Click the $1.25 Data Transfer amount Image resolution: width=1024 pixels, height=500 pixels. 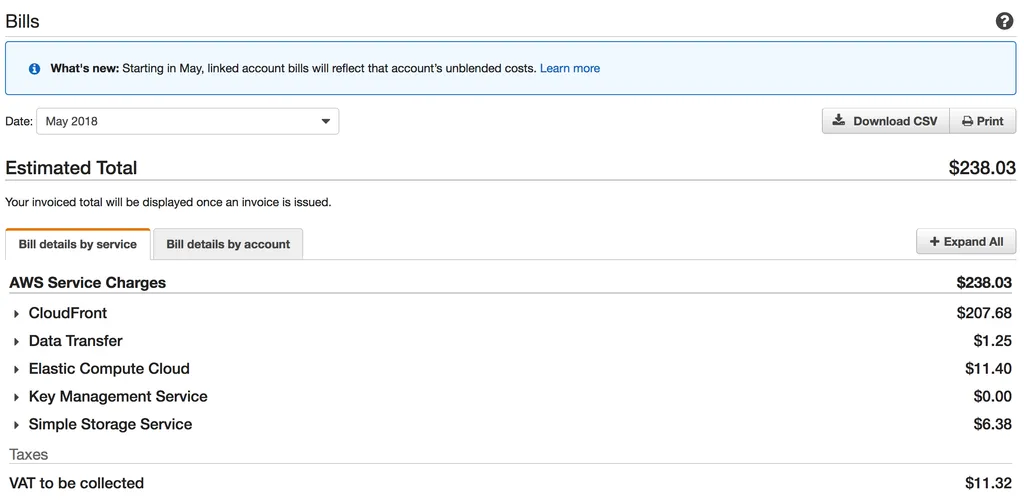click(993, 341)
